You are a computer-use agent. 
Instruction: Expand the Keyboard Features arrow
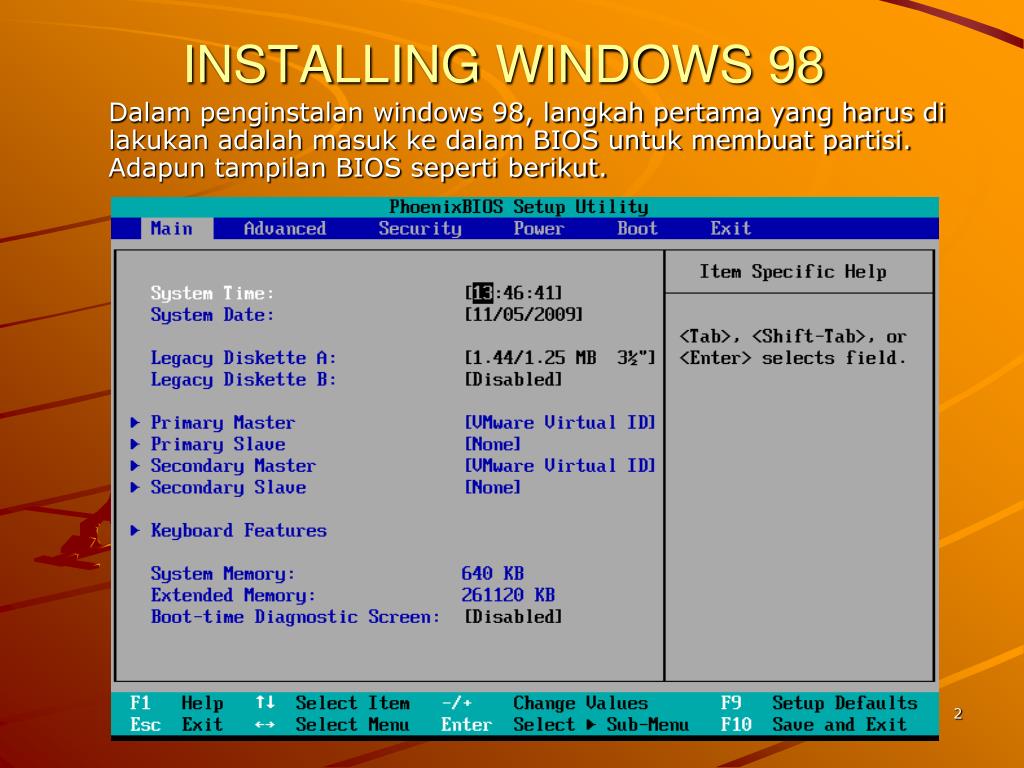(x=135, y=530)
